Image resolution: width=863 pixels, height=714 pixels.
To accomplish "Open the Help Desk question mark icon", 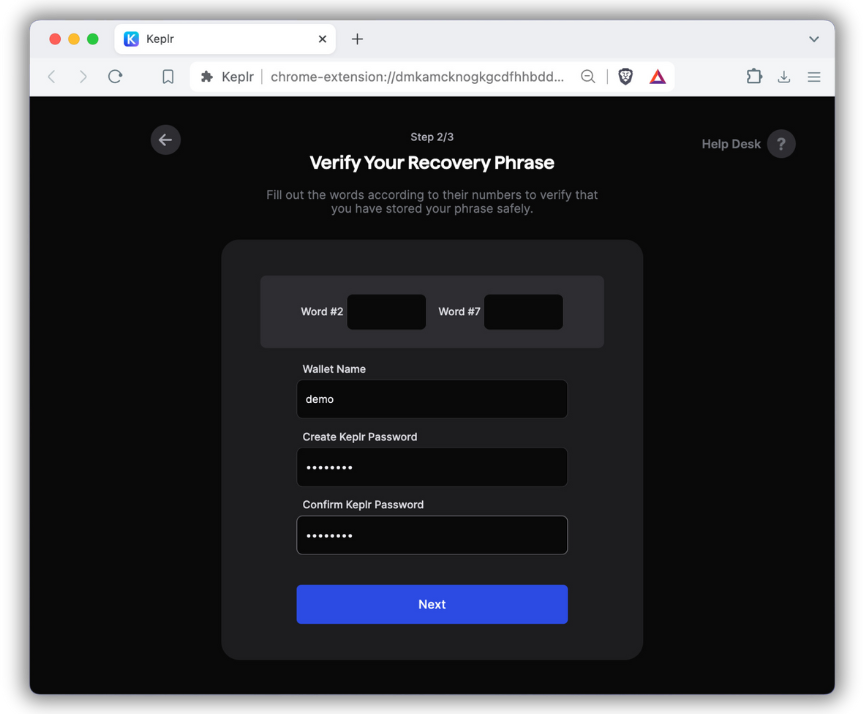I will (781, 144).
